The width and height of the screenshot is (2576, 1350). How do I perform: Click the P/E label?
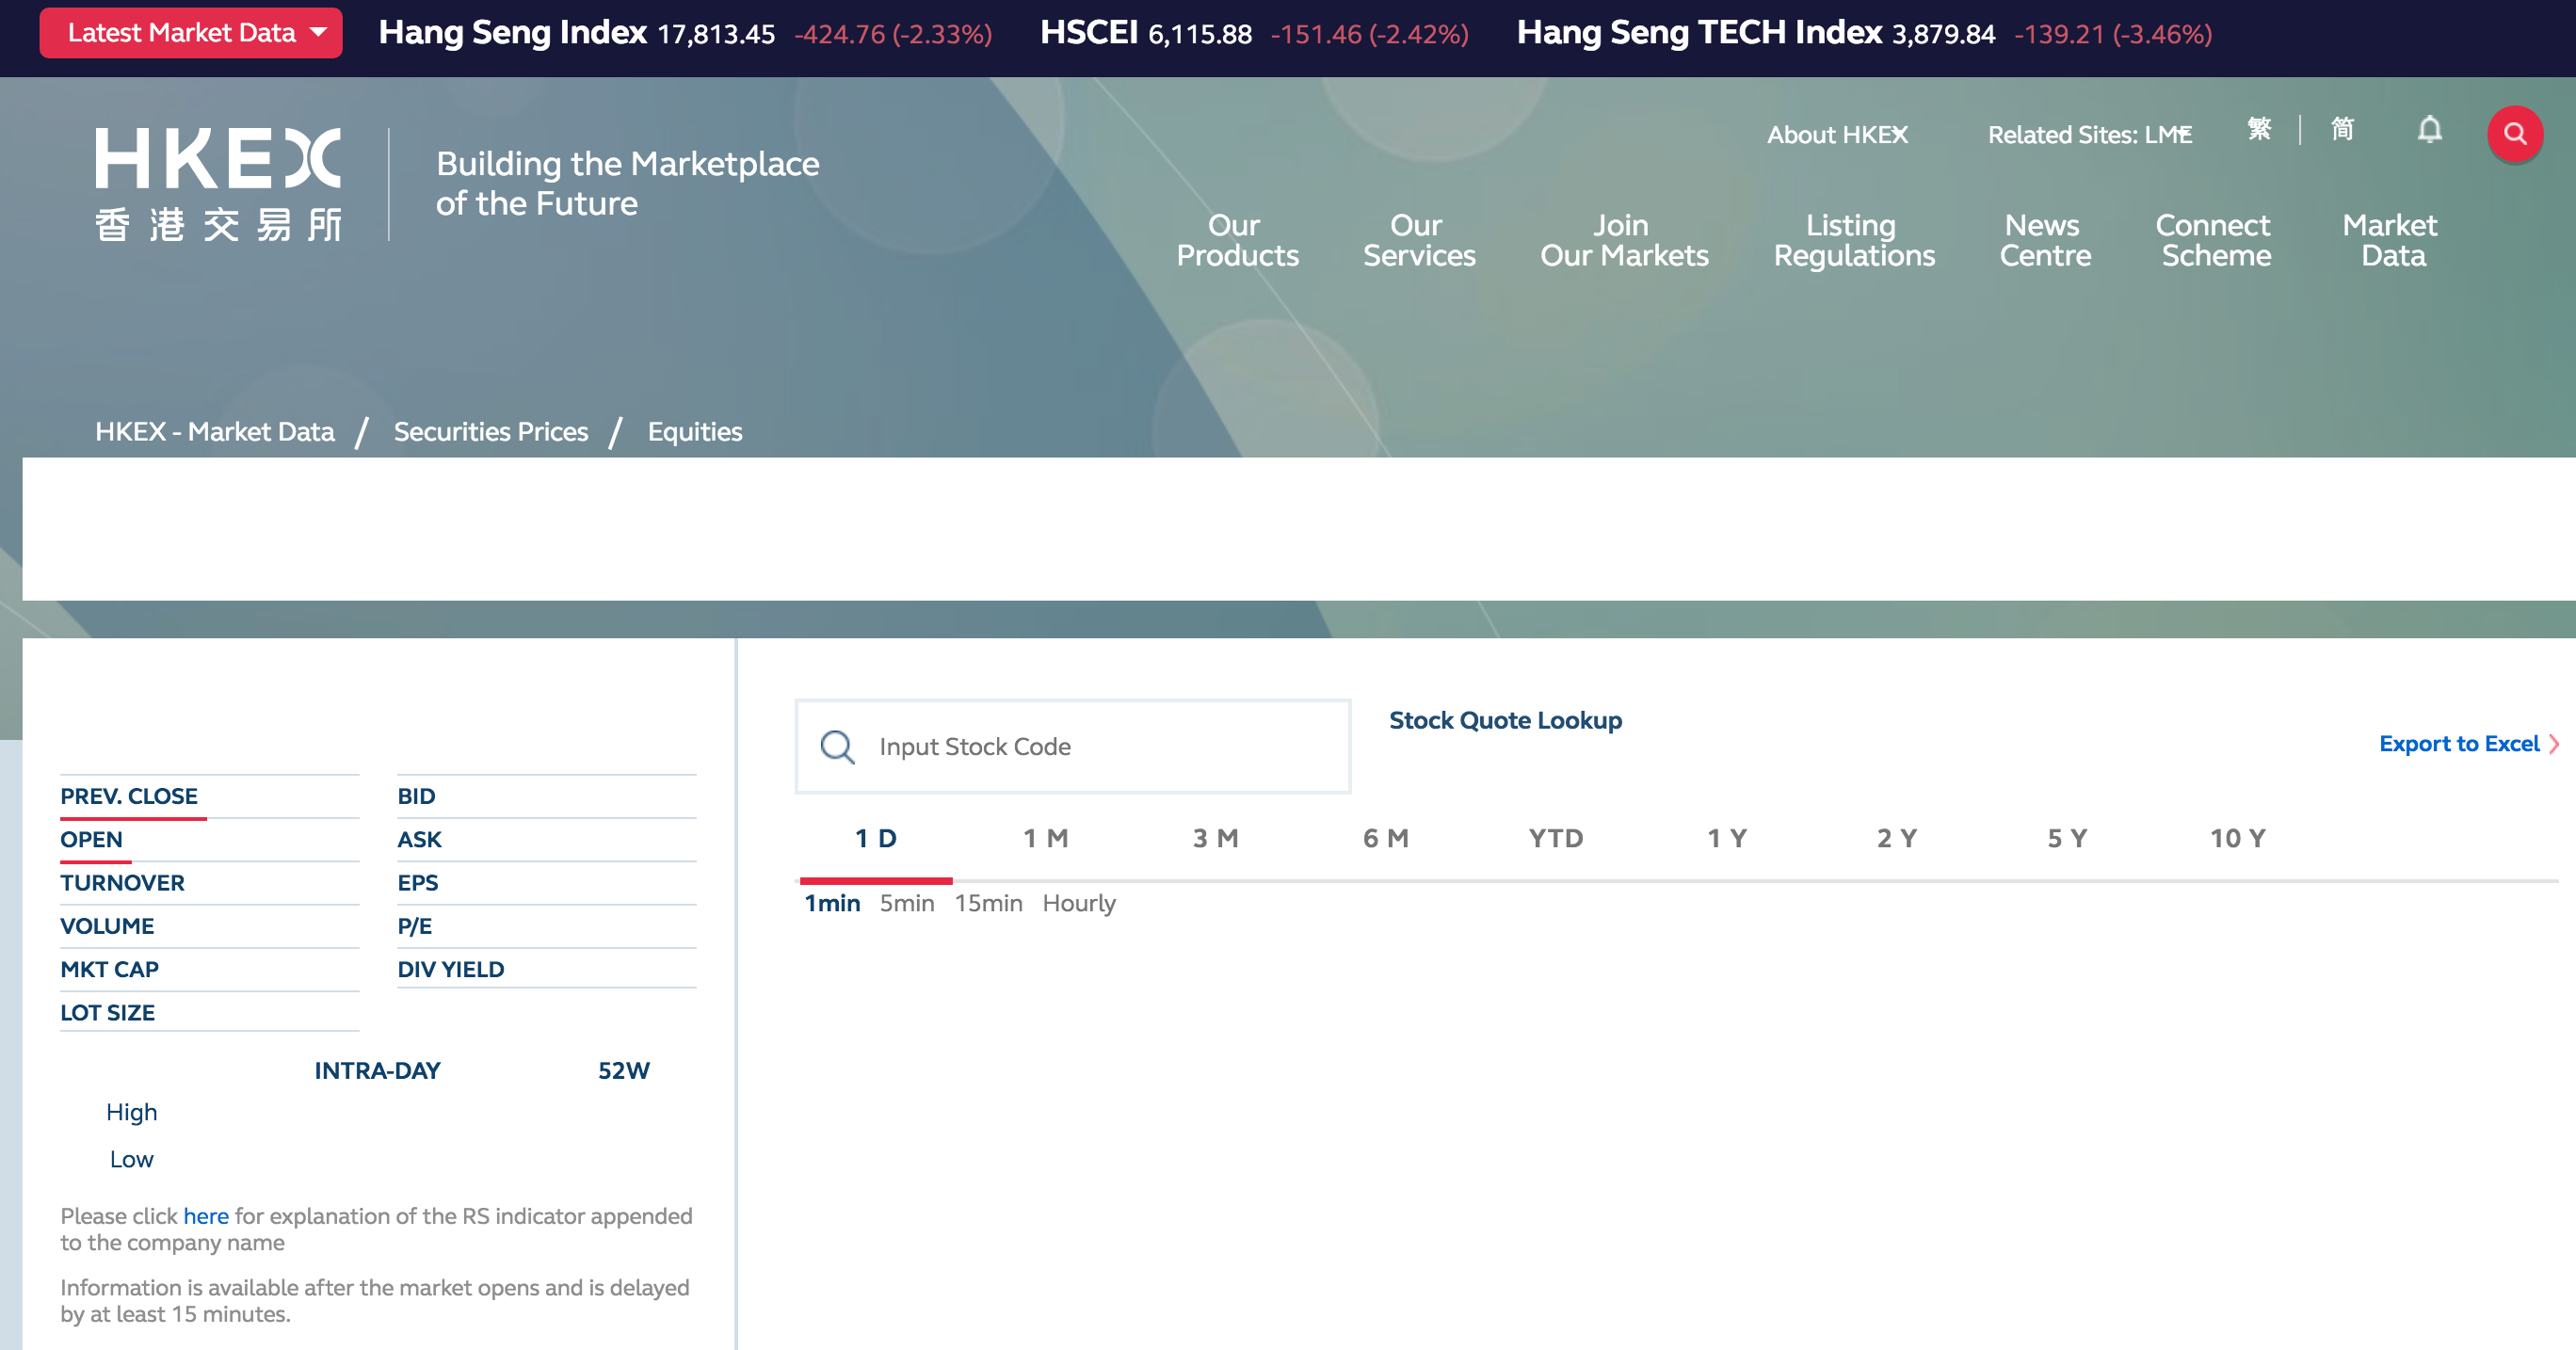(x=414, y=925)
